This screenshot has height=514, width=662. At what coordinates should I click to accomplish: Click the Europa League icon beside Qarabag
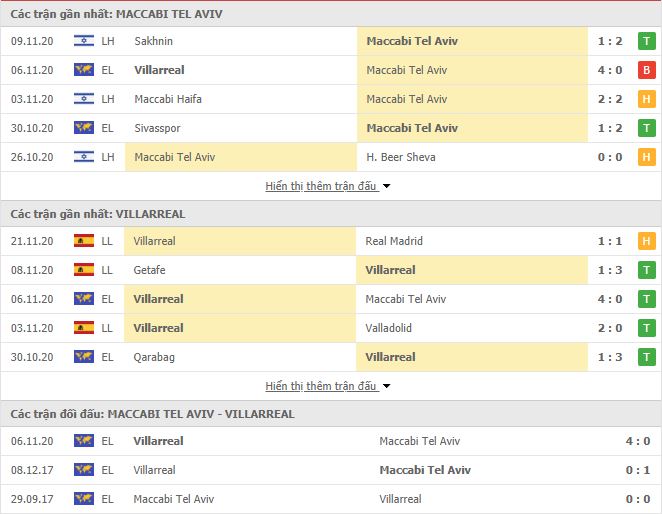coord(84,357)
